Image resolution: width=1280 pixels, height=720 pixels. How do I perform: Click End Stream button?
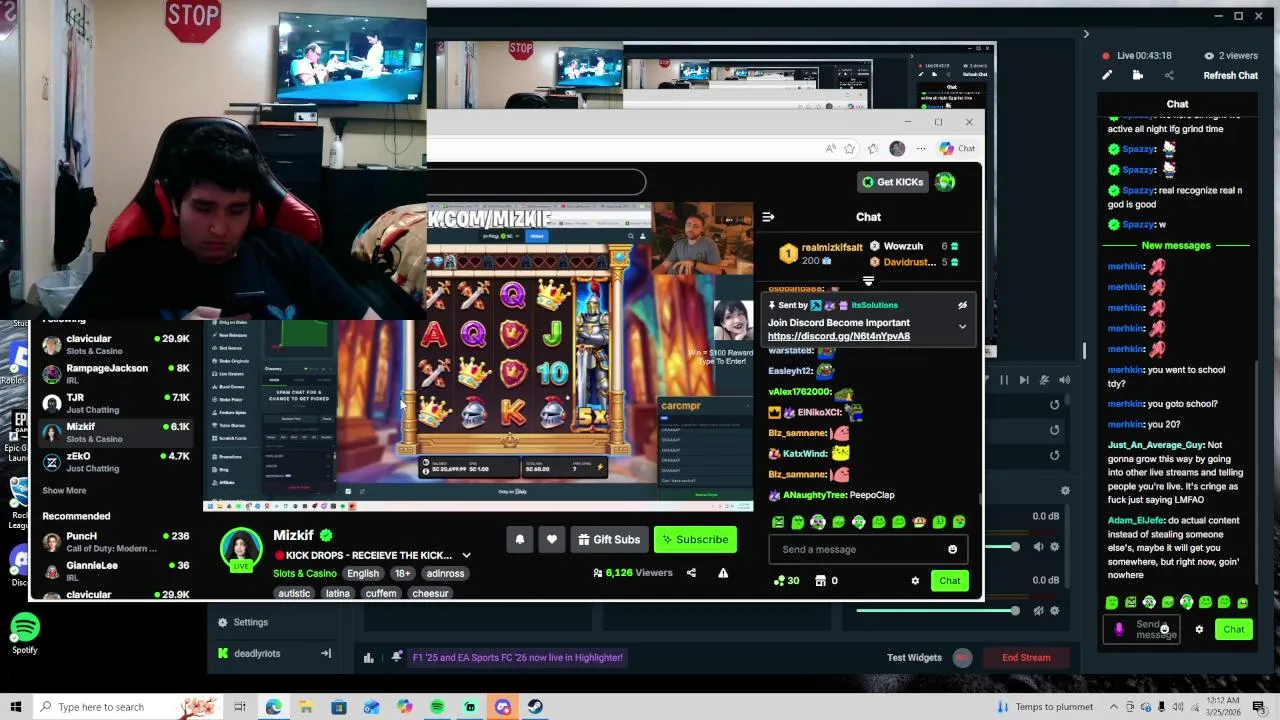click(x=1026, y=657)
